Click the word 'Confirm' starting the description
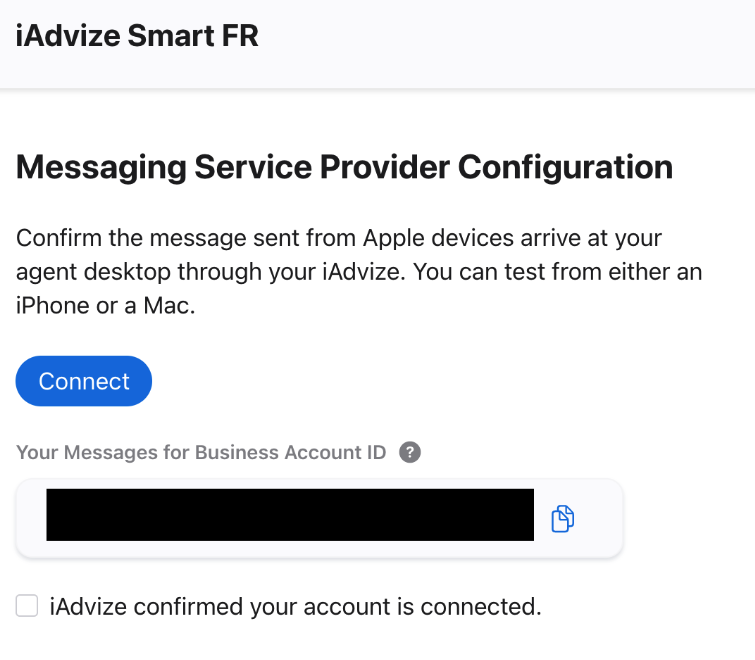Viewport: 755px width, 660px height. (58, 239)
